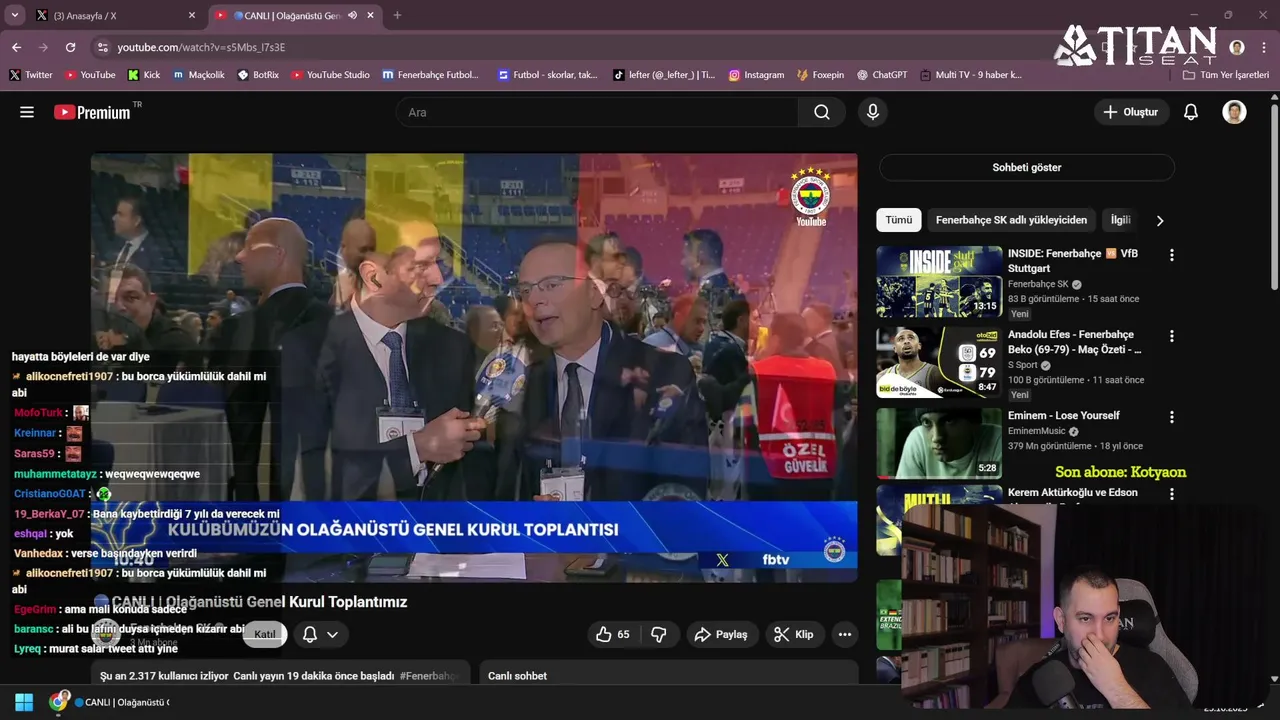Open the Anadolu Efes - Fenerbahçe Beko thumbnail
This screenshot has height=720, width=1280.
[939, 363]
